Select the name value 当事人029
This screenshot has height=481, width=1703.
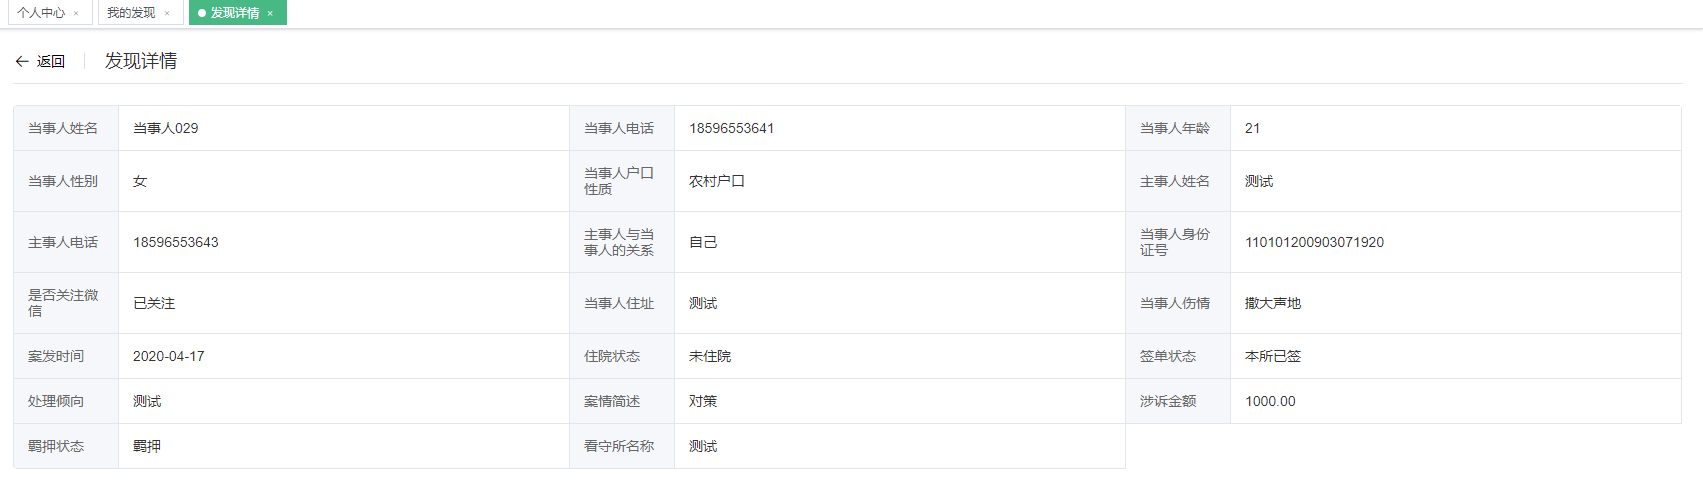click(165, 128)
